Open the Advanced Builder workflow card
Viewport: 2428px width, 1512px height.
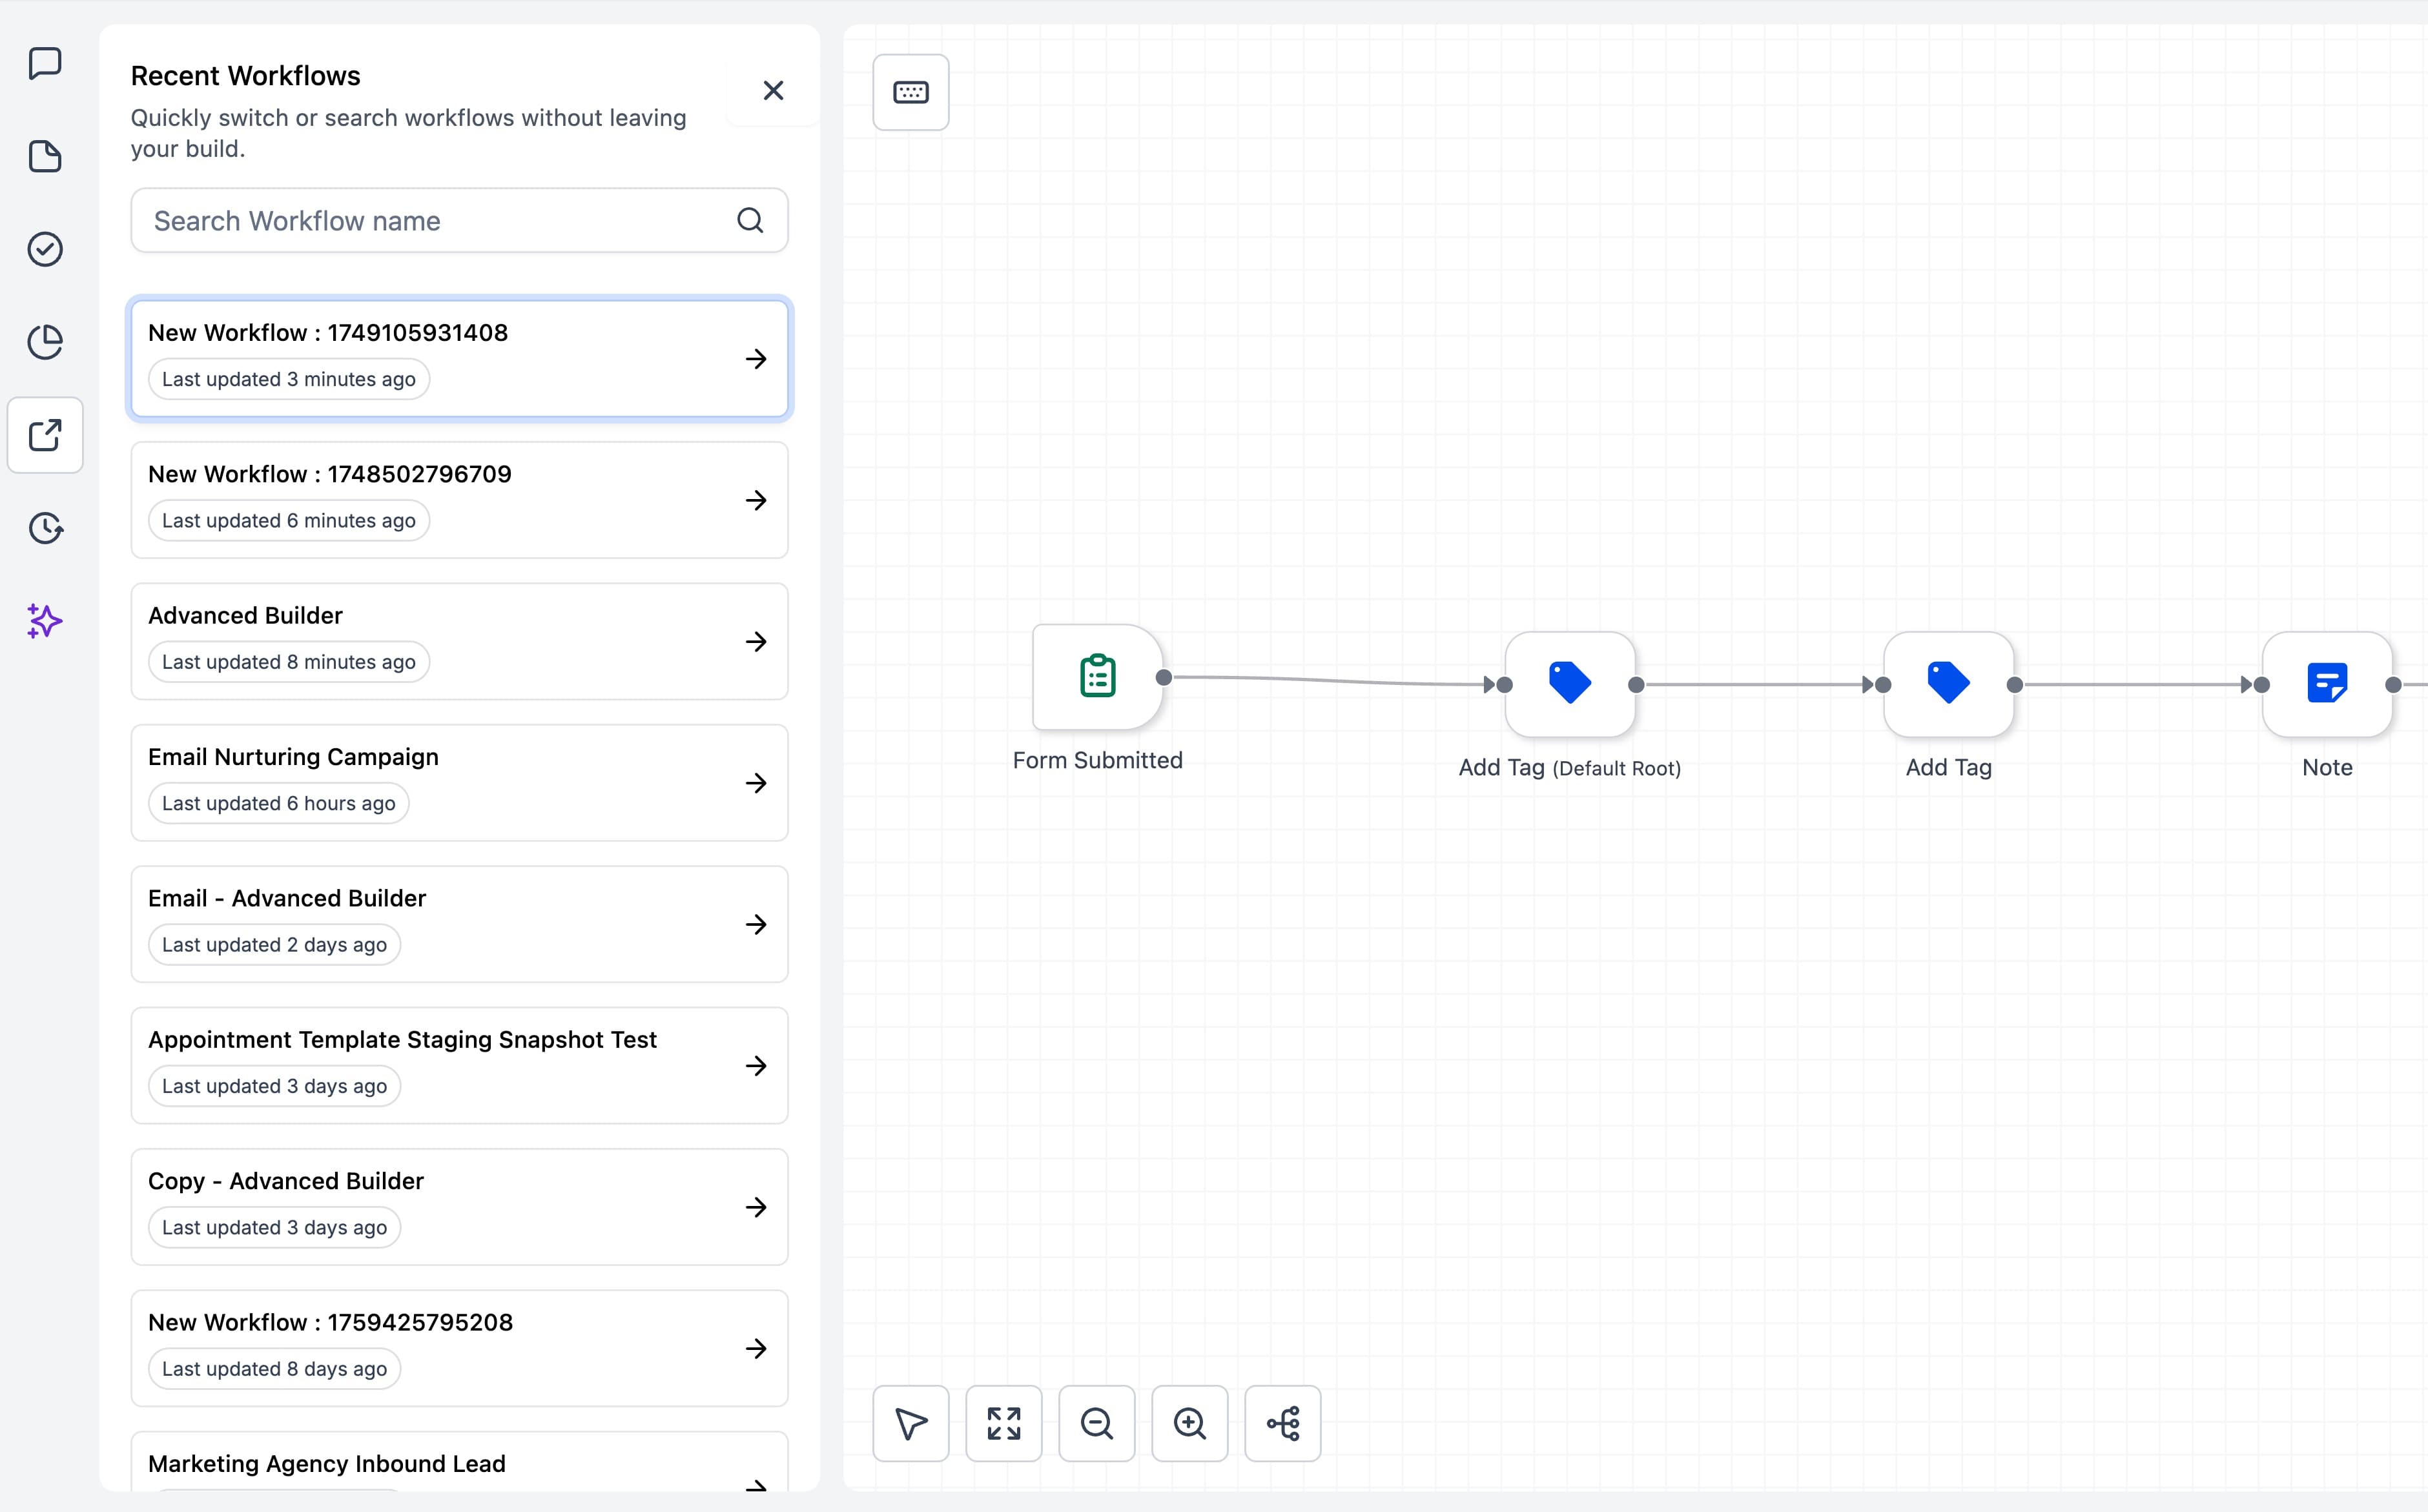tap(459, 641)
